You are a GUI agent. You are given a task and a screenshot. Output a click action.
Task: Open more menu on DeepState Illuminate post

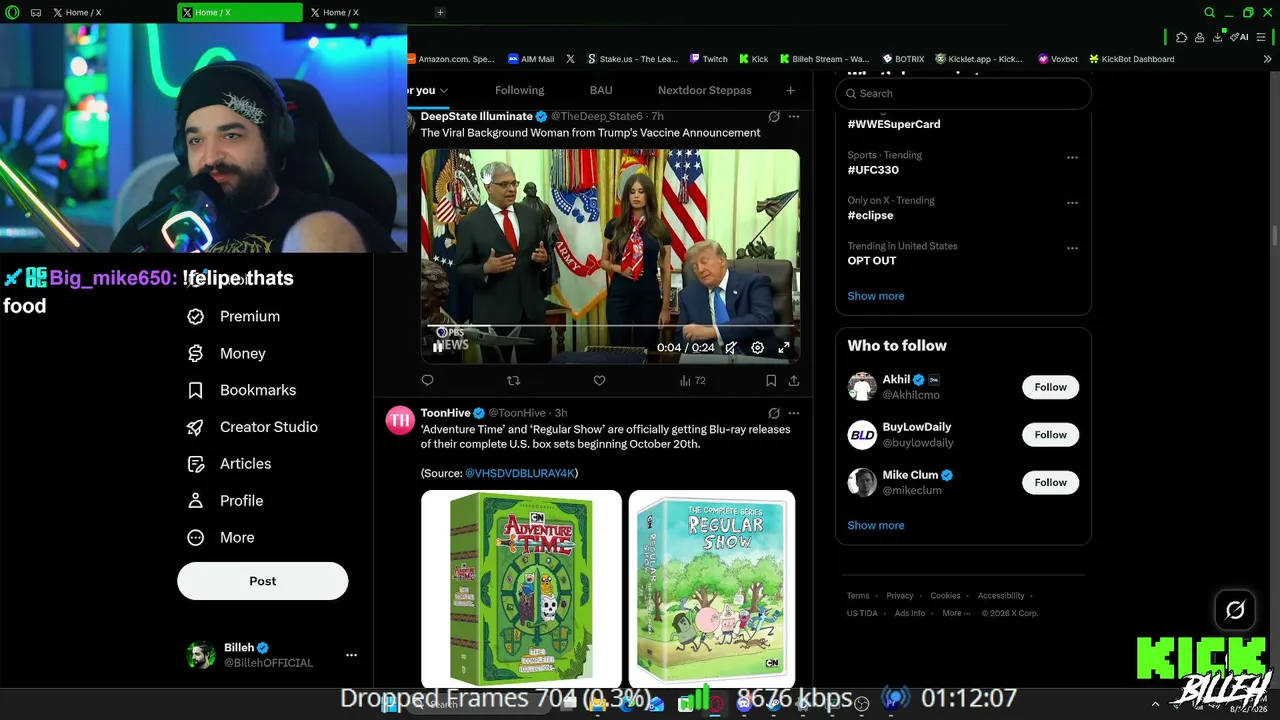794,116
